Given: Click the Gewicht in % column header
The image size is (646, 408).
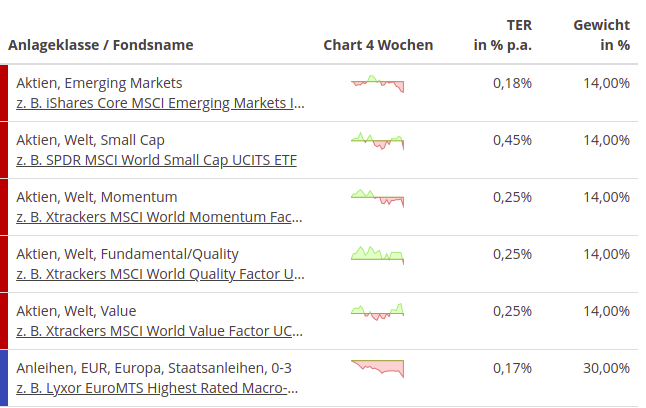Looking at the screenshot, I should coord(600,35).
